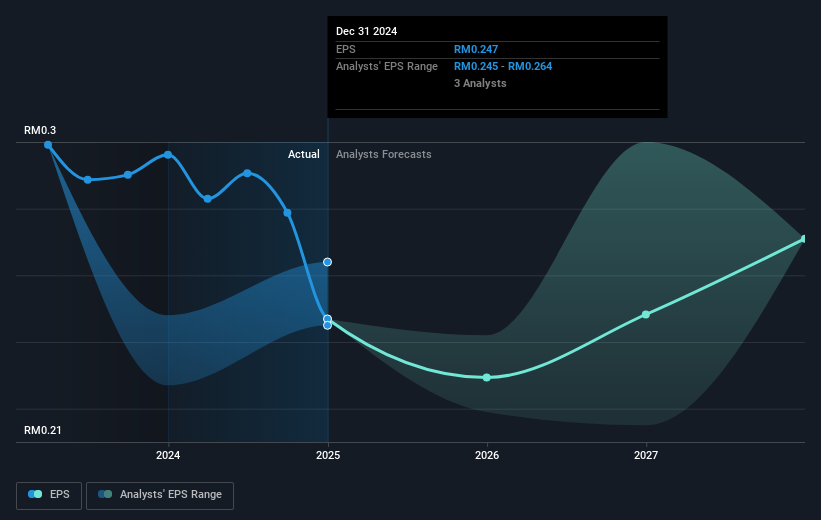Toggle the EPS series in the legend
This screenshot has height=520, width=821.
click(51, 495)
